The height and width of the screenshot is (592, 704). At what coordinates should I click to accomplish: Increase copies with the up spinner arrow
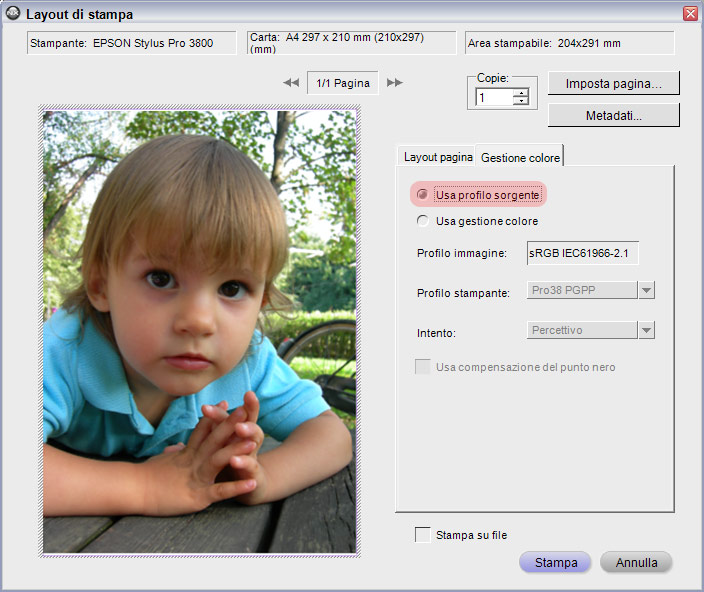pos(521,93)
